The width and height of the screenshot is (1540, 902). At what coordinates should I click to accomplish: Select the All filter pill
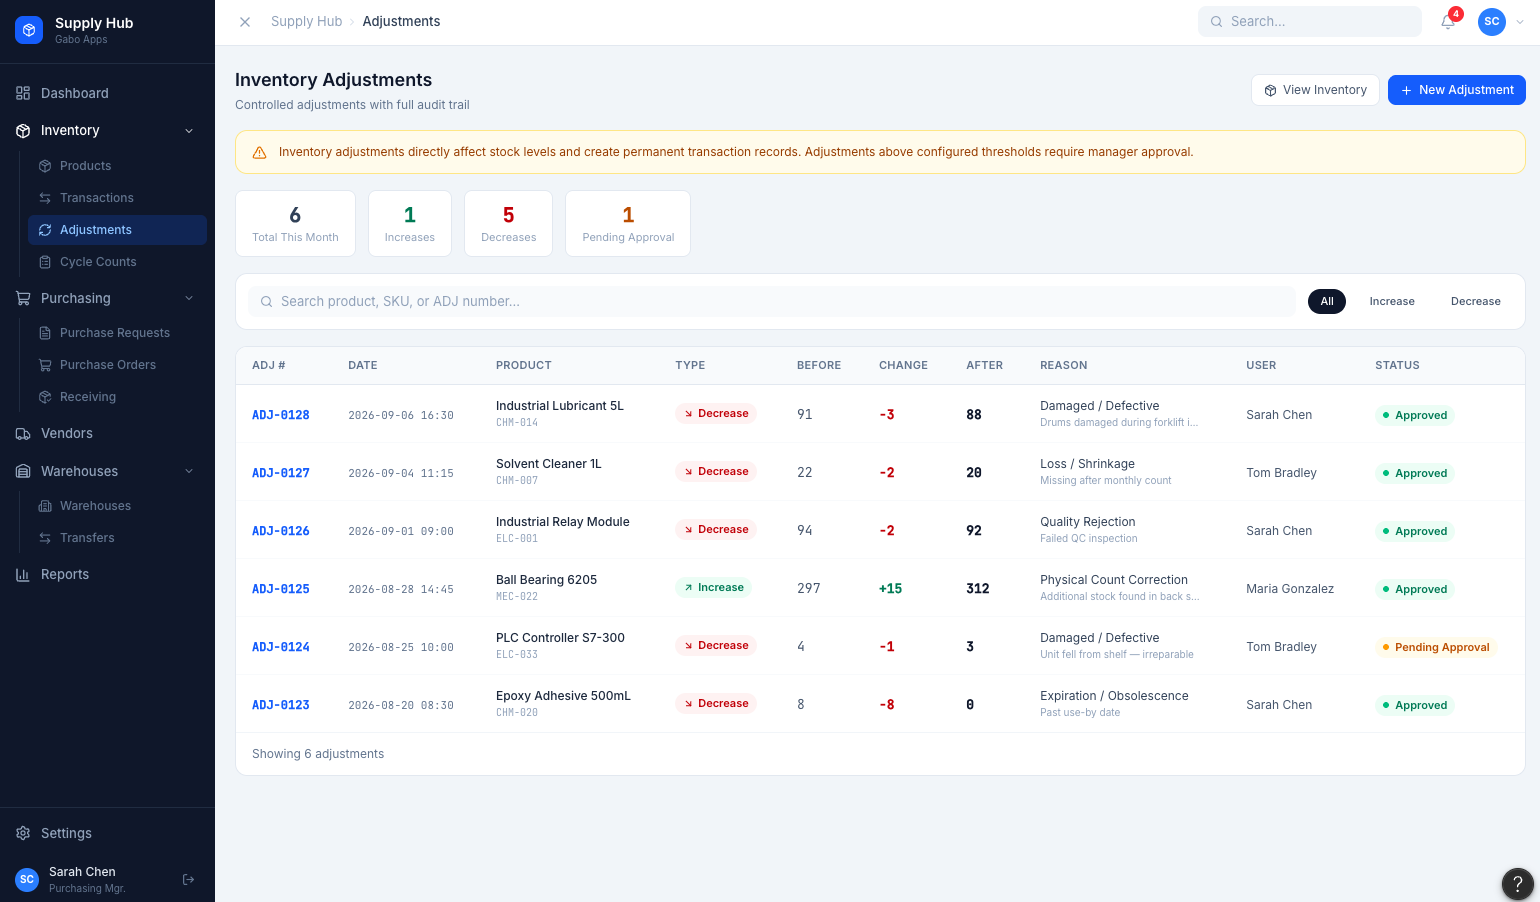(1327, 301)
